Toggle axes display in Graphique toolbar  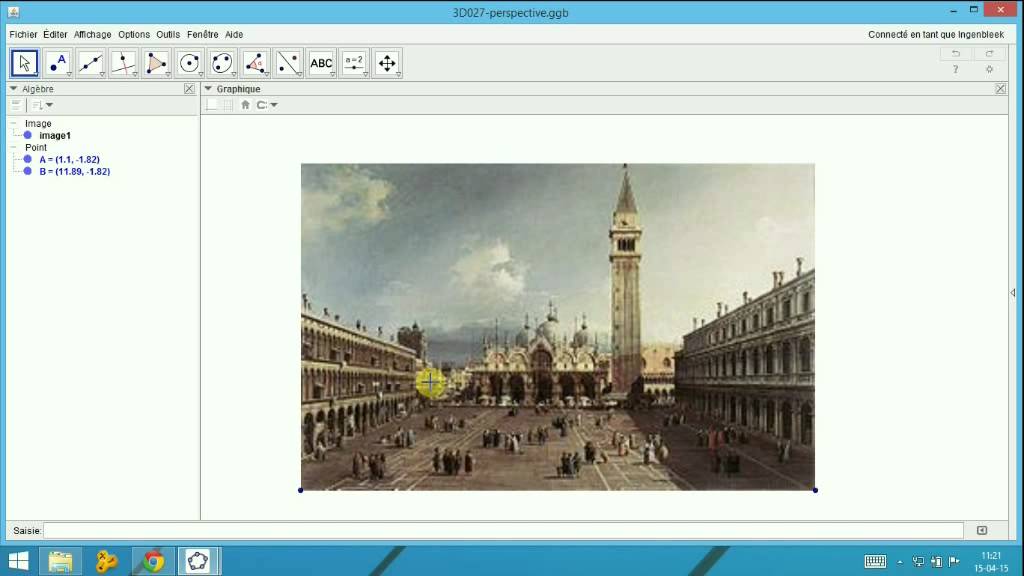[211, 104]
